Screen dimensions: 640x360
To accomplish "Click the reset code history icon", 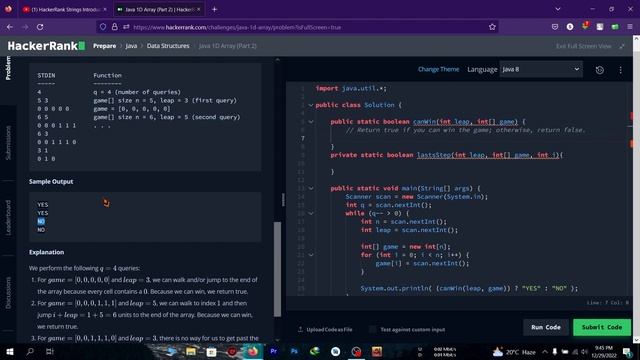I will 600,70.
